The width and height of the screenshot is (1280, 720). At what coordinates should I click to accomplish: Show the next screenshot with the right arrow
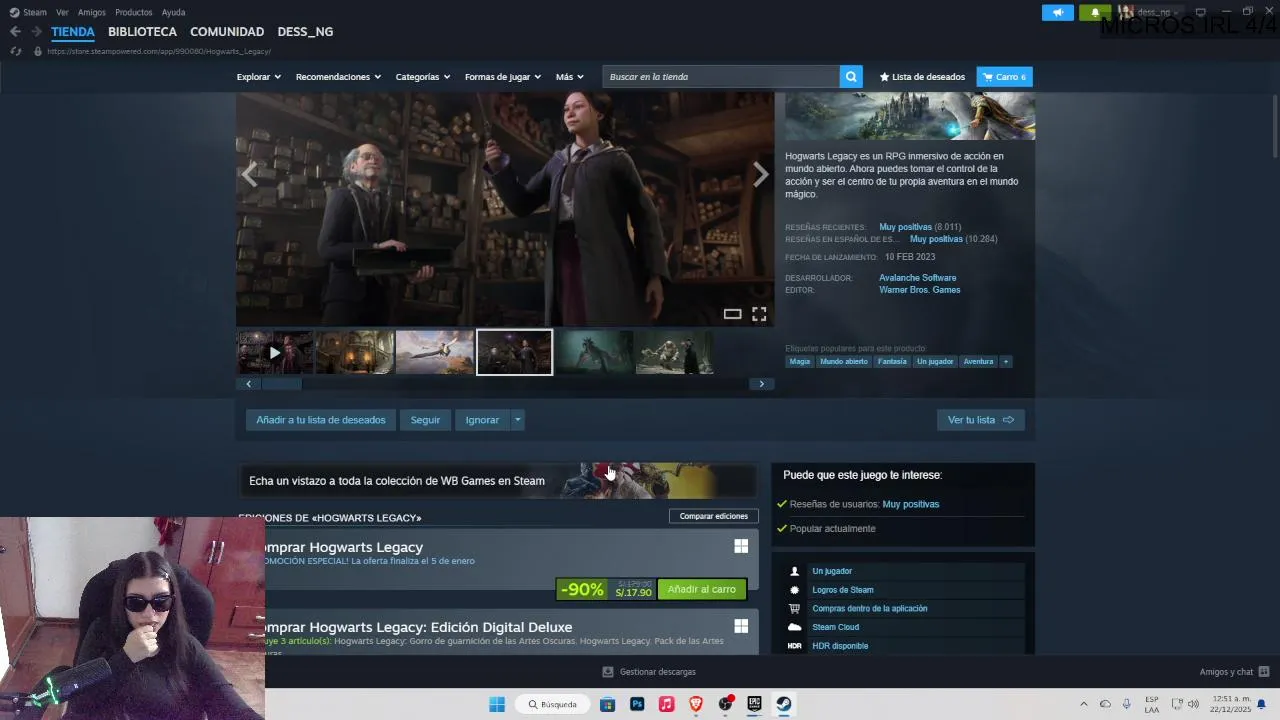pyautogui.click(x=761, y=175)
